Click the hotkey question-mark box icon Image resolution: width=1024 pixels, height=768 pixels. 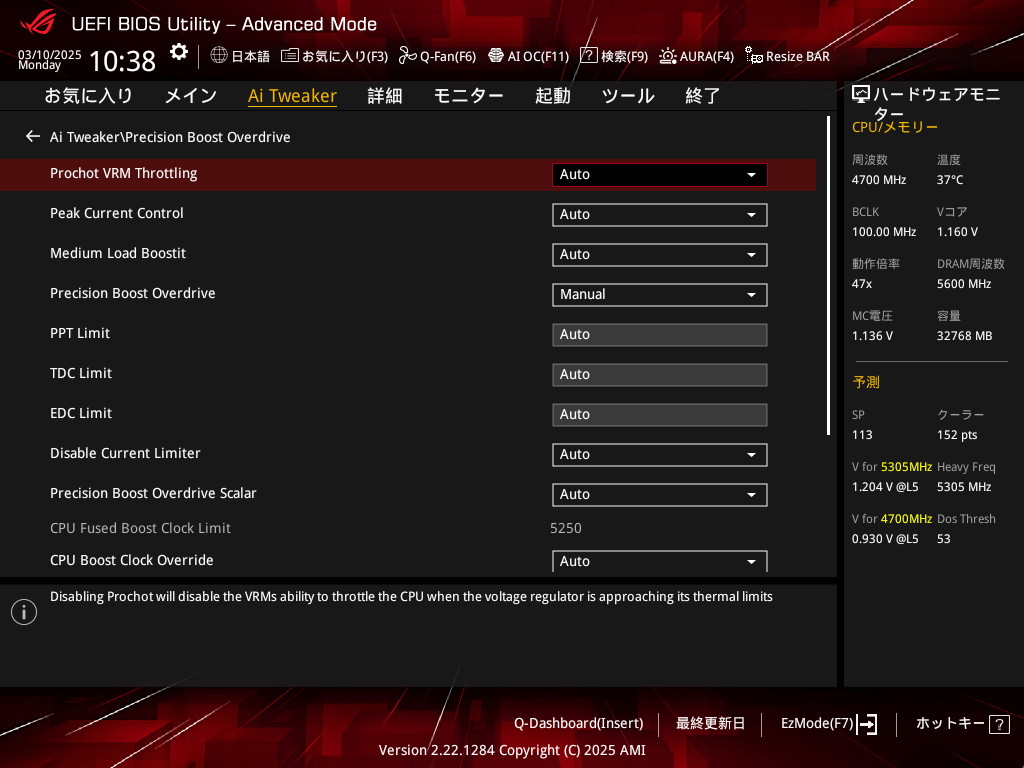coord(999,724)
